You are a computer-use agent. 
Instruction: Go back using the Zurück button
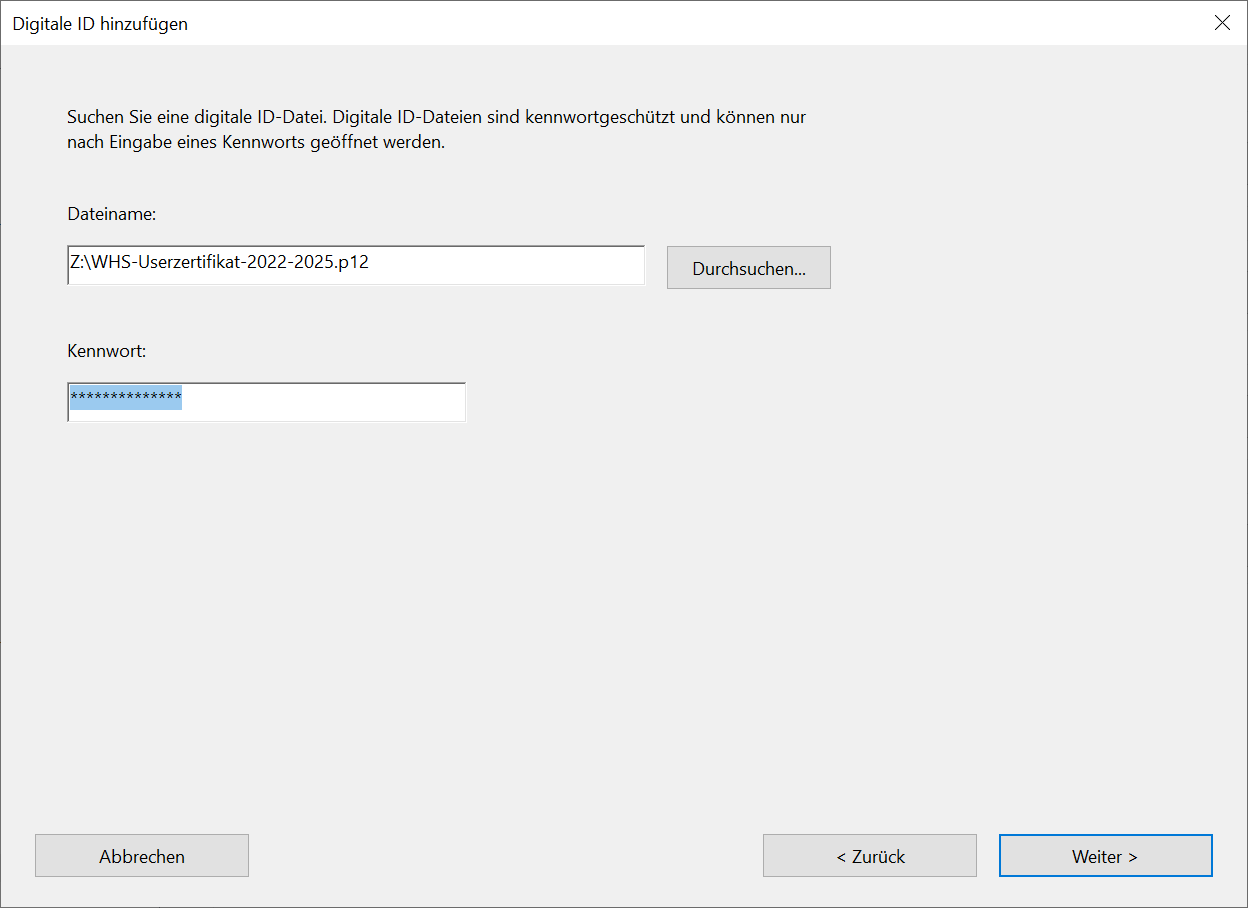pyautogui.click(x=869, y=856)
